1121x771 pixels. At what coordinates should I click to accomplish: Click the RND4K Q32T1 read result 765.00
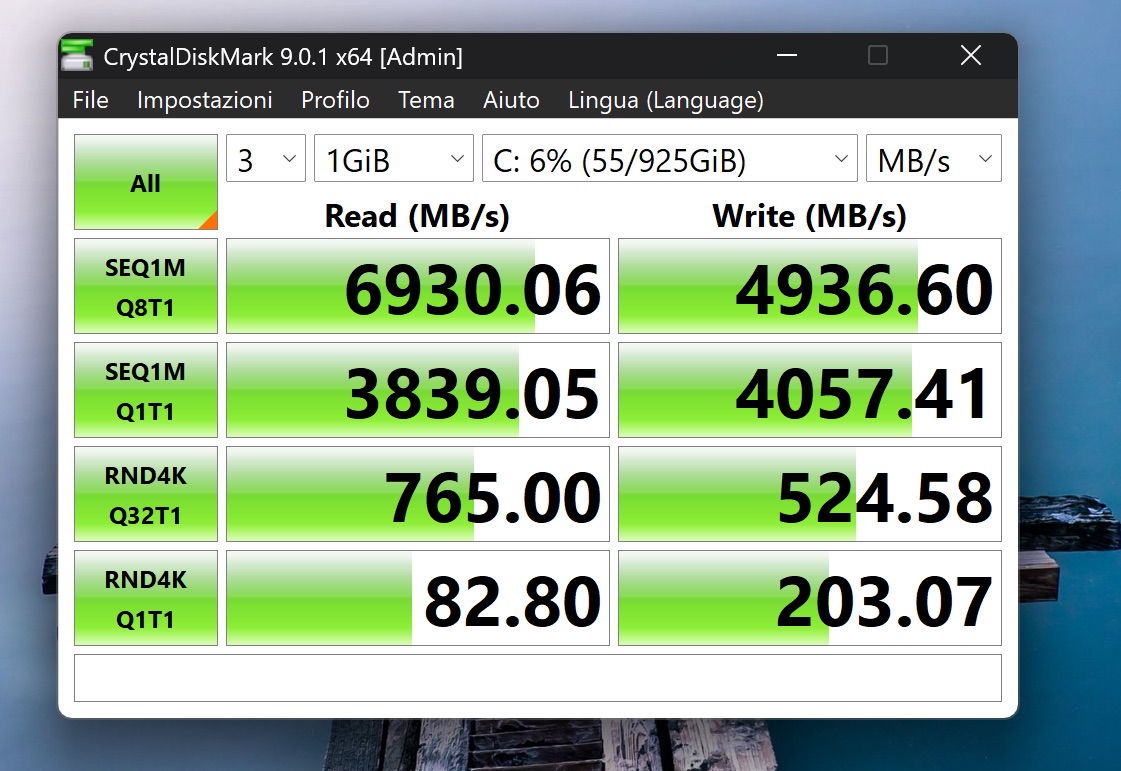pos(418,494)
